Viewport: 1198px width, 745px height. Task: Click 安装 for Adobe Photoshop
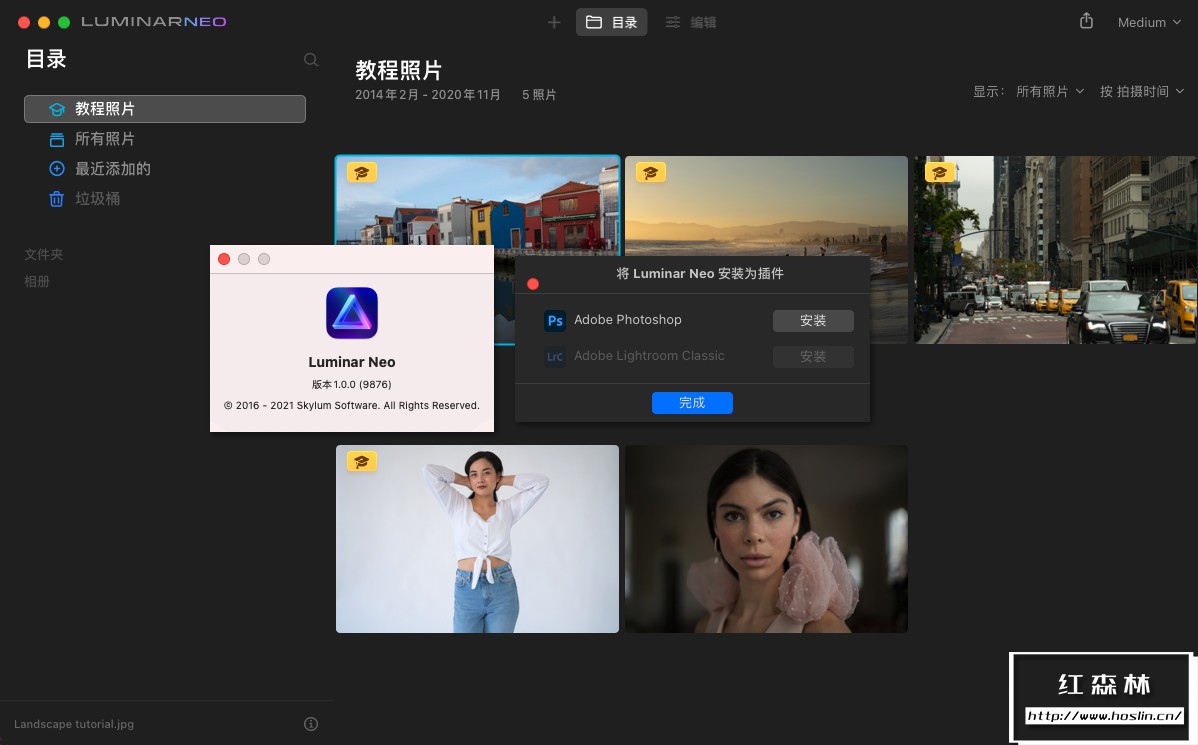(x=813, y=321)
